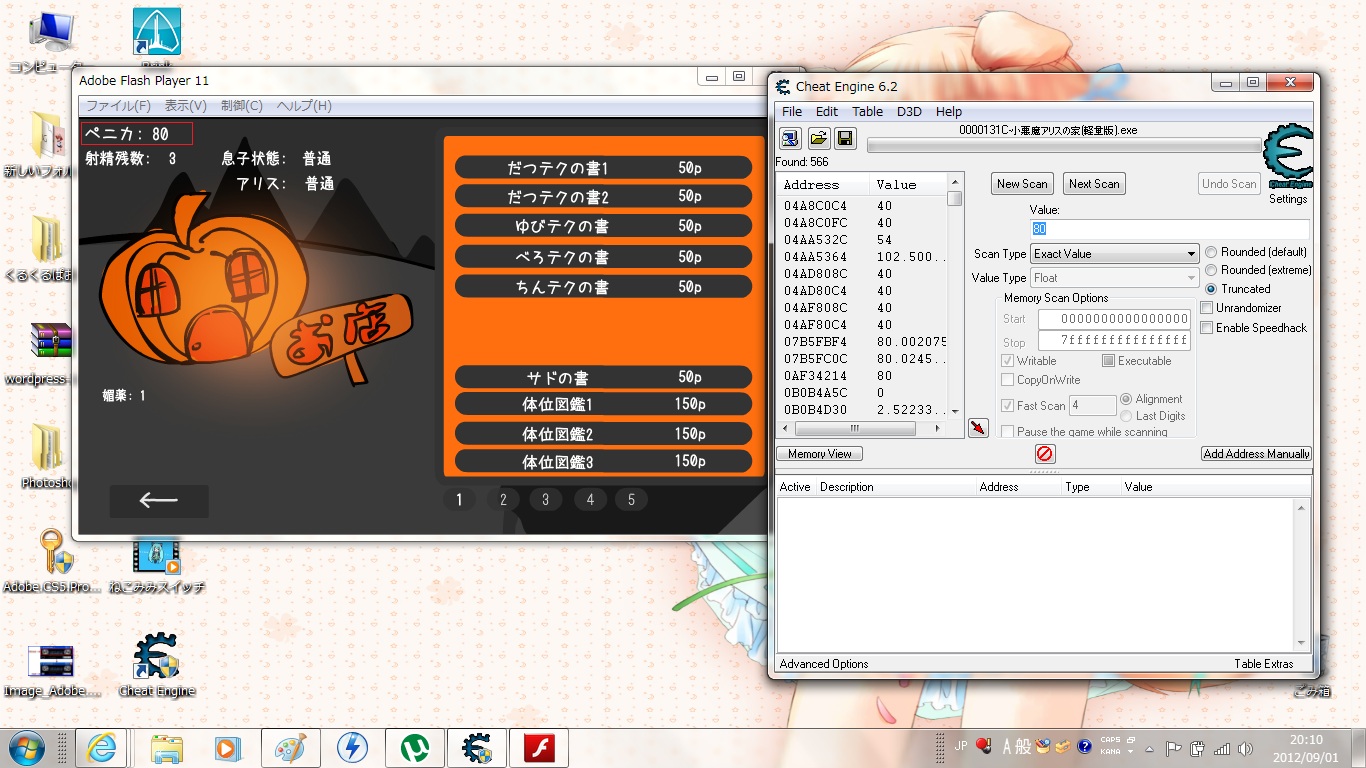The height and width of the screenshot is (768, 1366).
Task: Open the D3D menu
Action: [x=909, y=112]
